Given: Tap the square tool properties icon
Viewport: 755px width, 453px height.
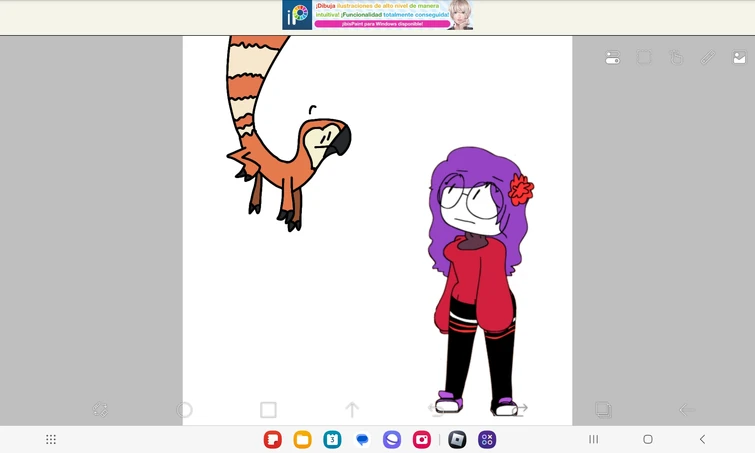Looking at the screenshot, I should tap(268, 410).
